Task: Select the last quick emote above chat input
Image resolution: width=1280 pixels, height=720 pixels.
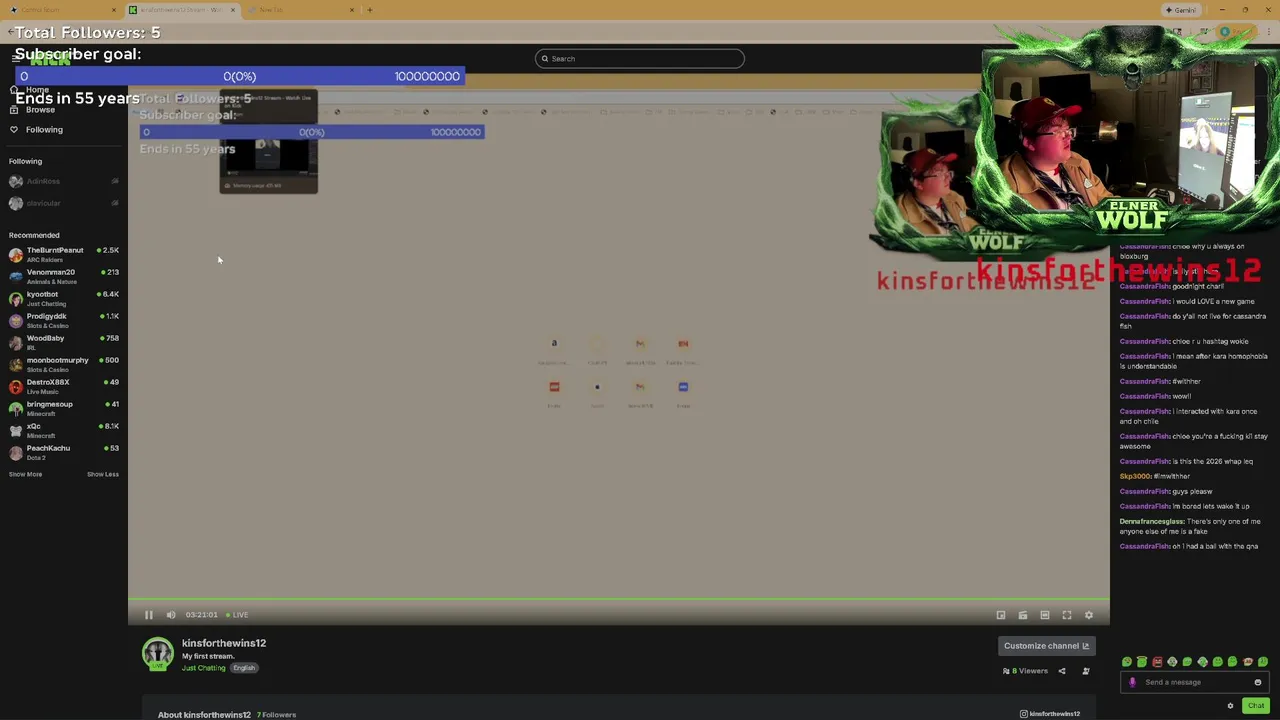Action: (1263, 662)
